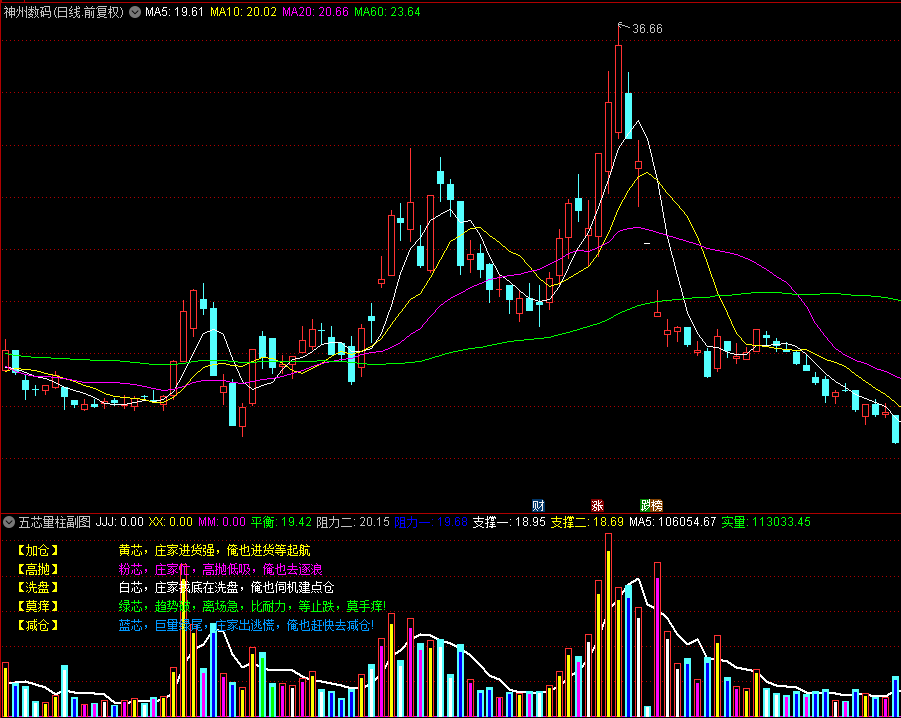Click the green MA60: 23.64 label

point(387,12)
